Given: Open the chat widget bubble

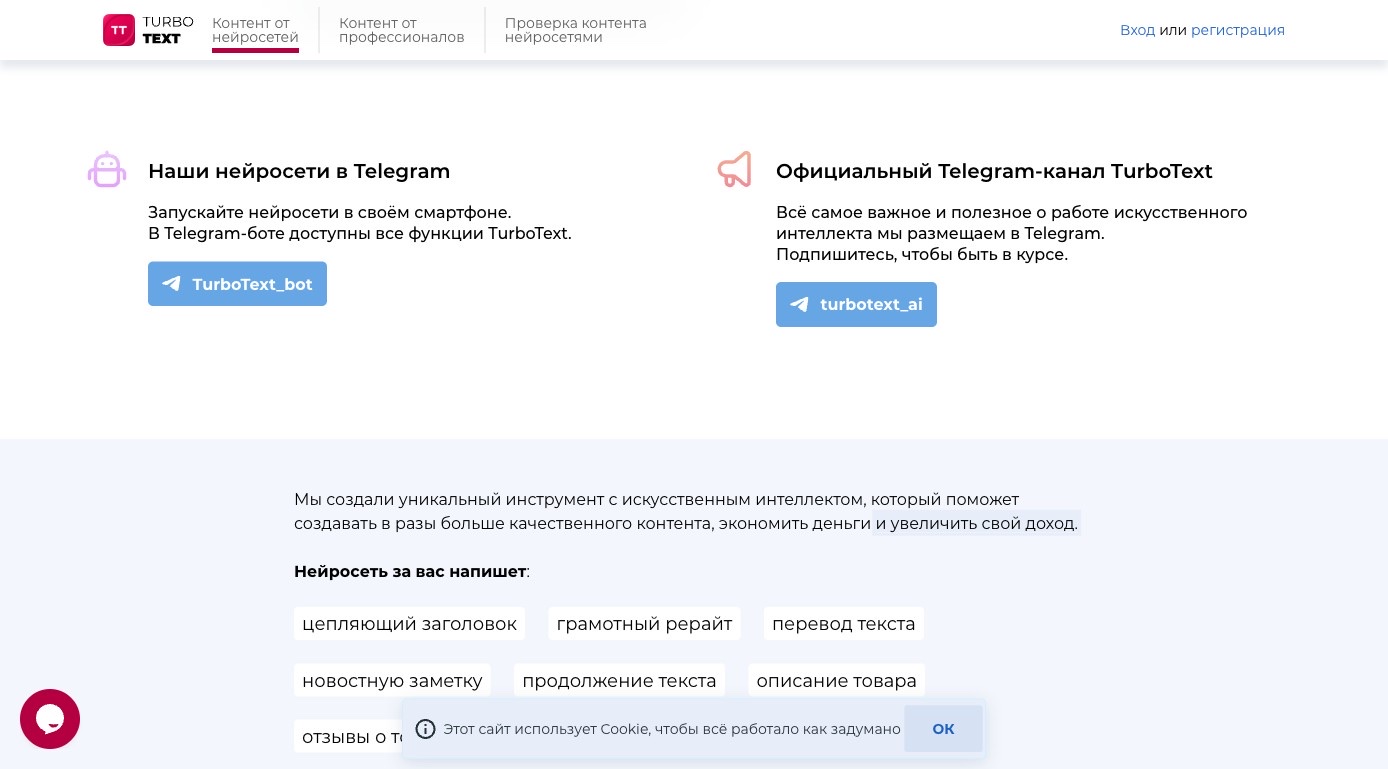Looking at the screenshot, I should click(x=50, y=719).
